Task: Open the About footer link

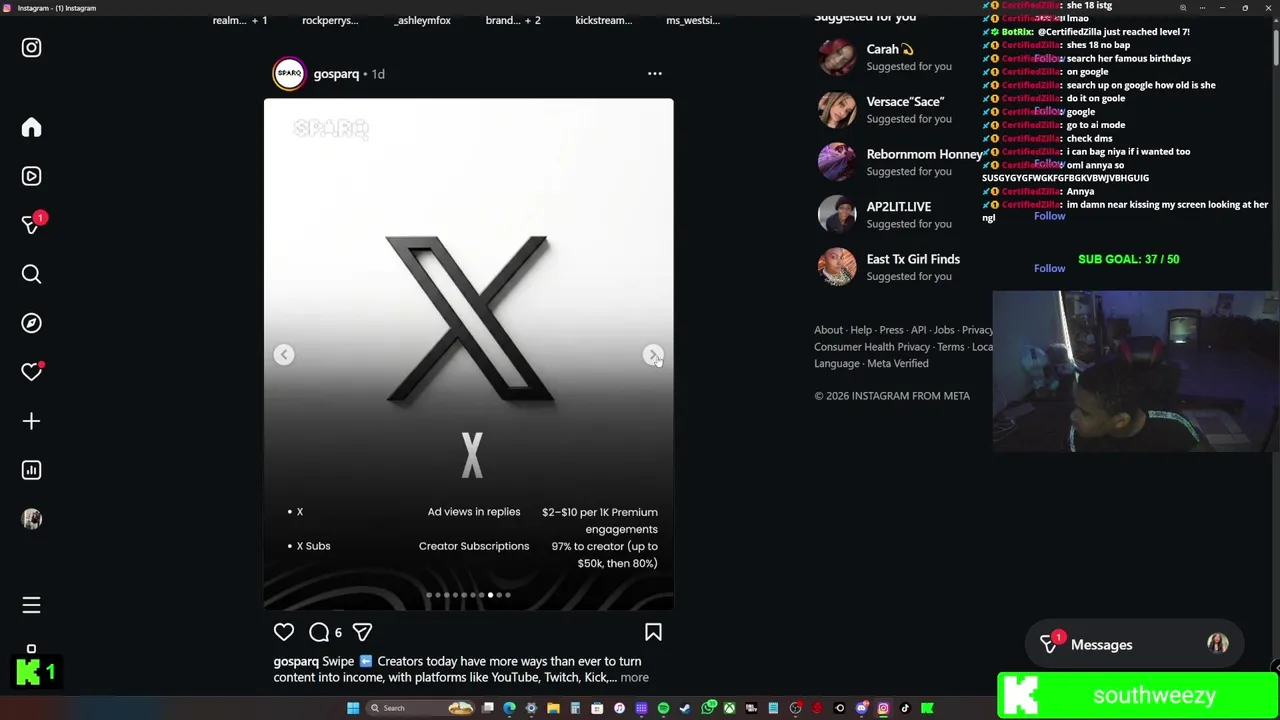Action: click(x=828, y=330)
